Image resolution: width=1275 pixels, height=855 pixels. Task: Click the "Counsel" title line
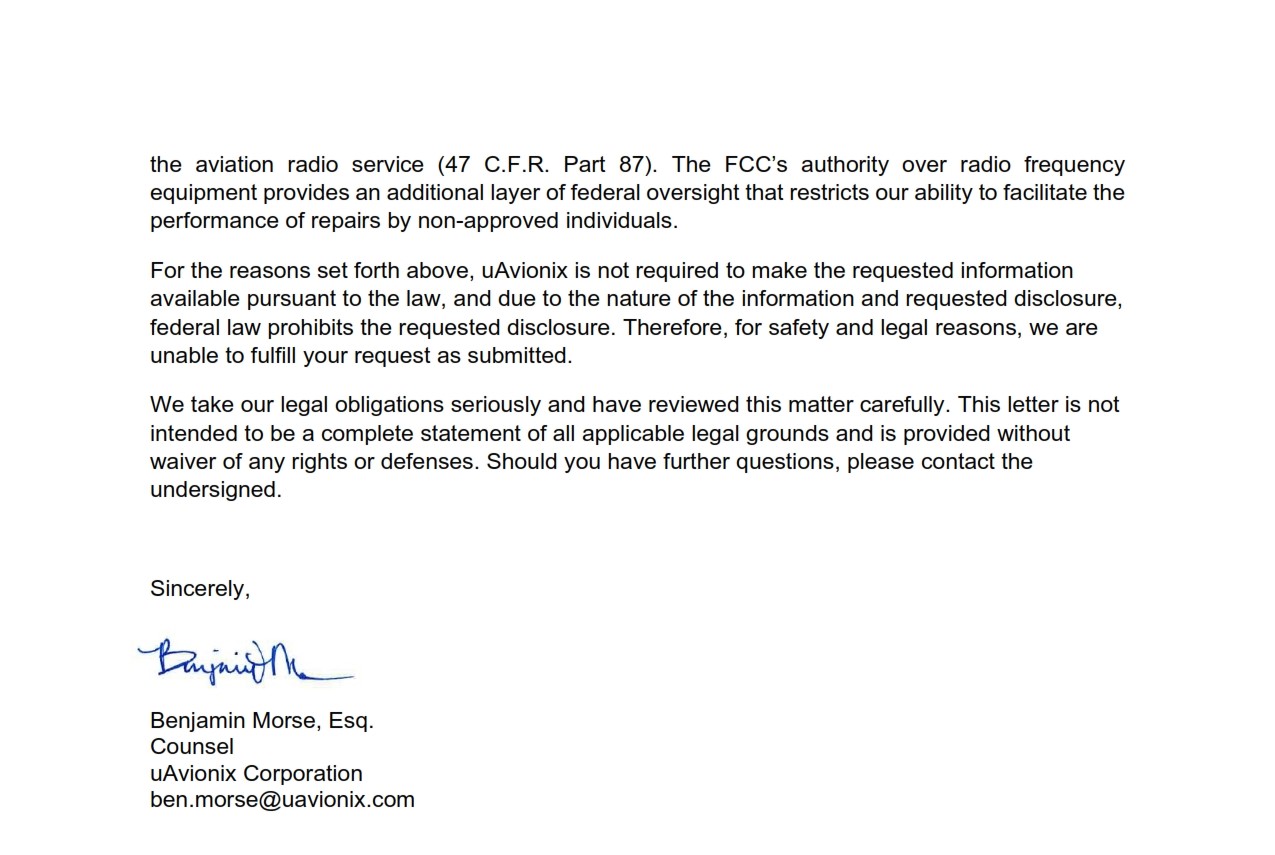pyautogui.click(x=192, y=747)
